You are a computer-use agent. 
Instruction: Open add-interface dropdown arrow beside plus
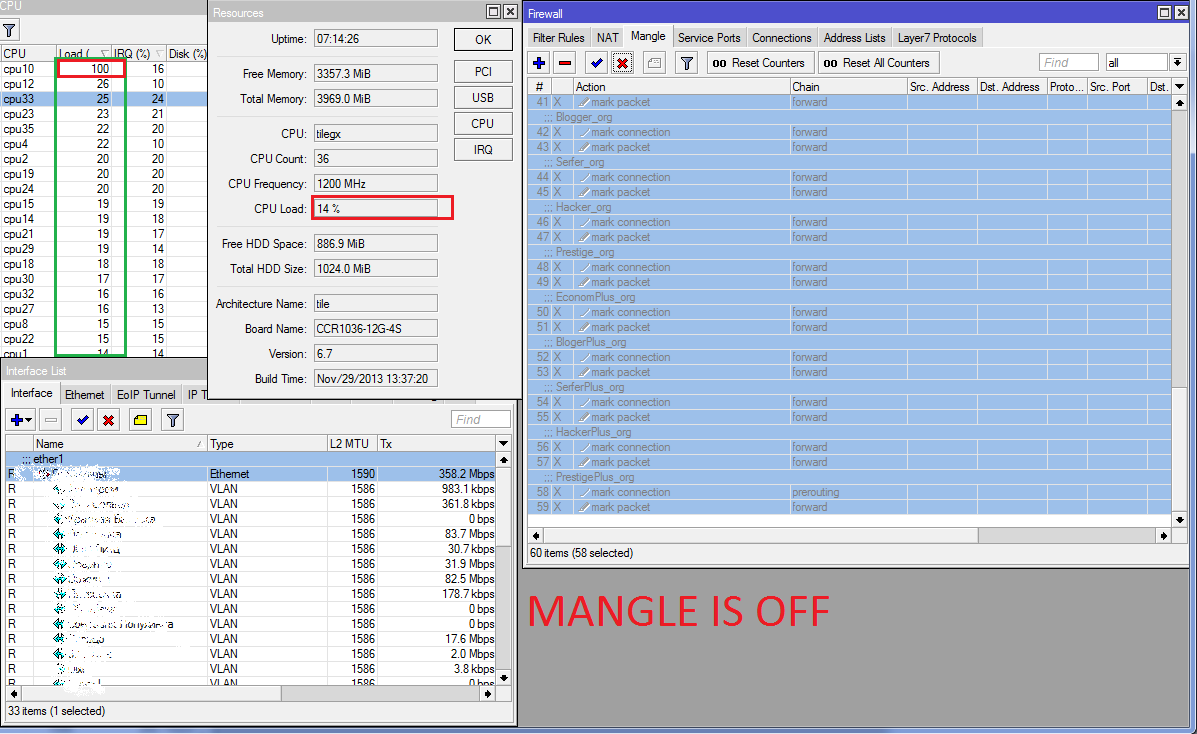pyautogui.click(x=29, y=420)
